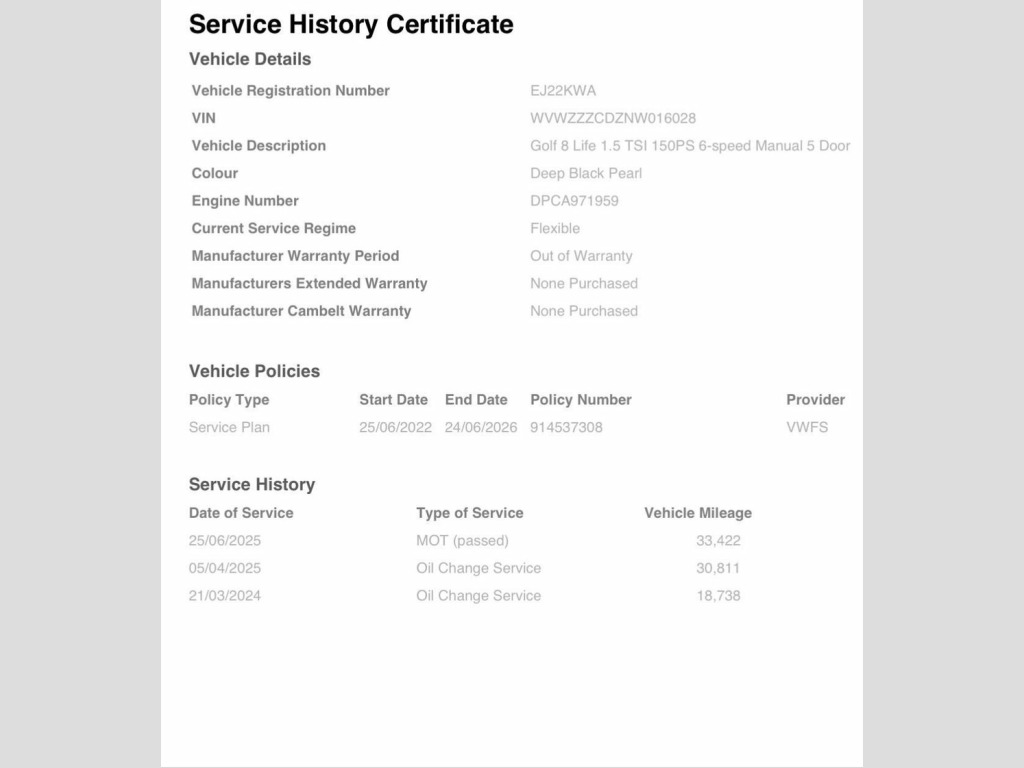The width and height of the screenshot is (1024, 768).
Task: Click the 05/04/2025 service date
Action: tap(225, 568)
